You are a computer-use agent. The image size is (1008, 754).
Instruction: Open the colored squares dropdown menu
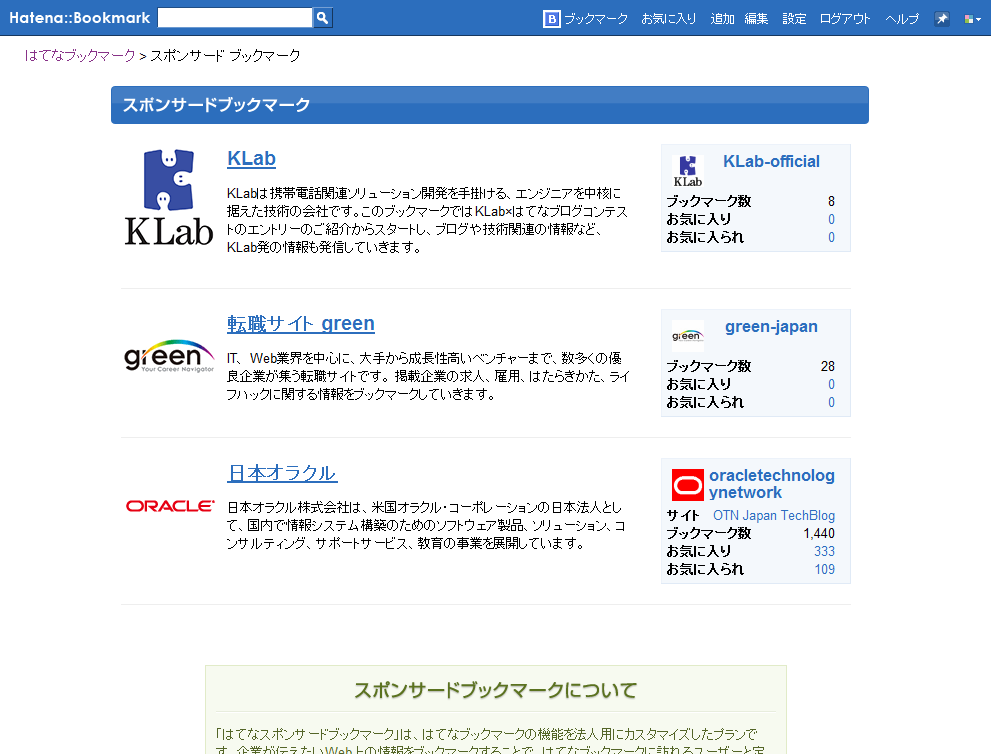973,19
